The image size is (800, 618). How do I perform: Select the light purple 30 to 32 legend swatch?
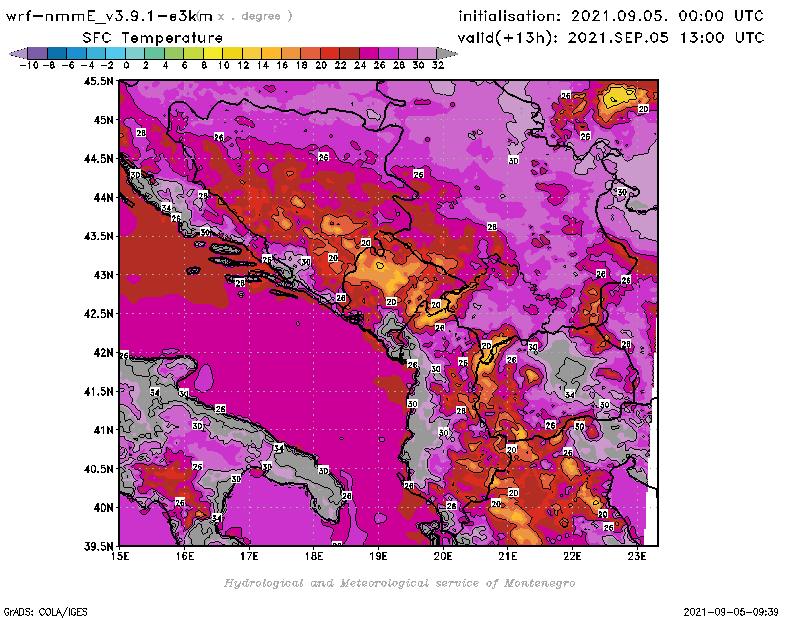427,54
